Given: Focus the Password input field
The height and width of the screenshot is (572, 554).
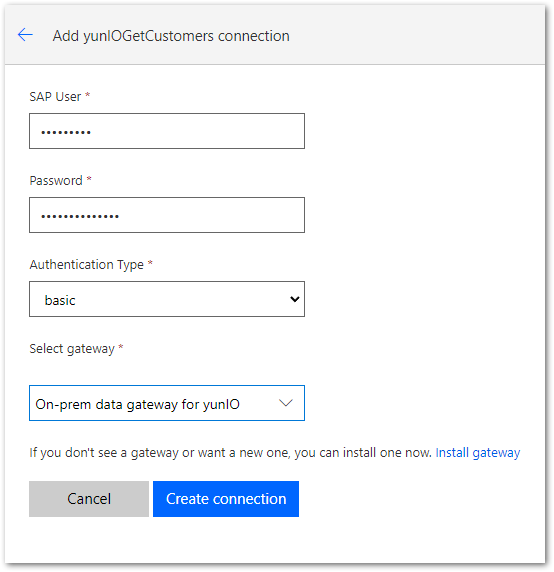Looking at the screenshot, I should coord(167,215).
